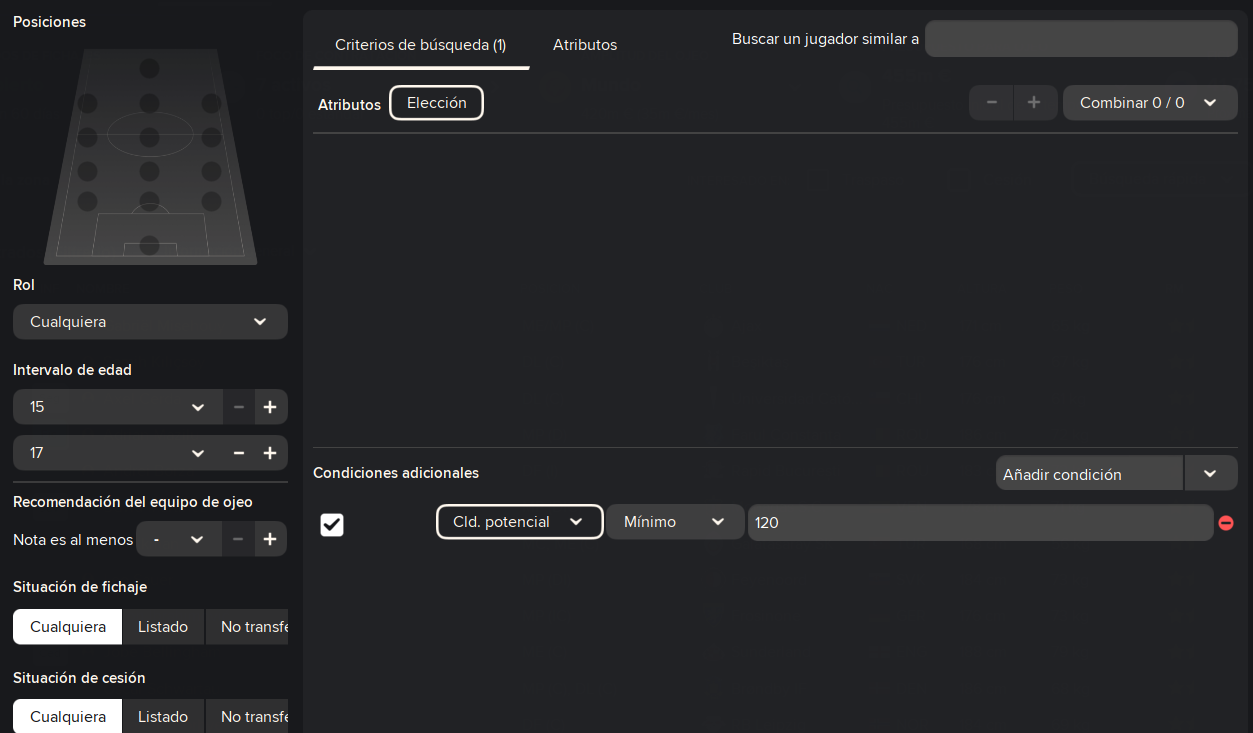Open the maximum age dropdown showing 17

pos(117,453)
